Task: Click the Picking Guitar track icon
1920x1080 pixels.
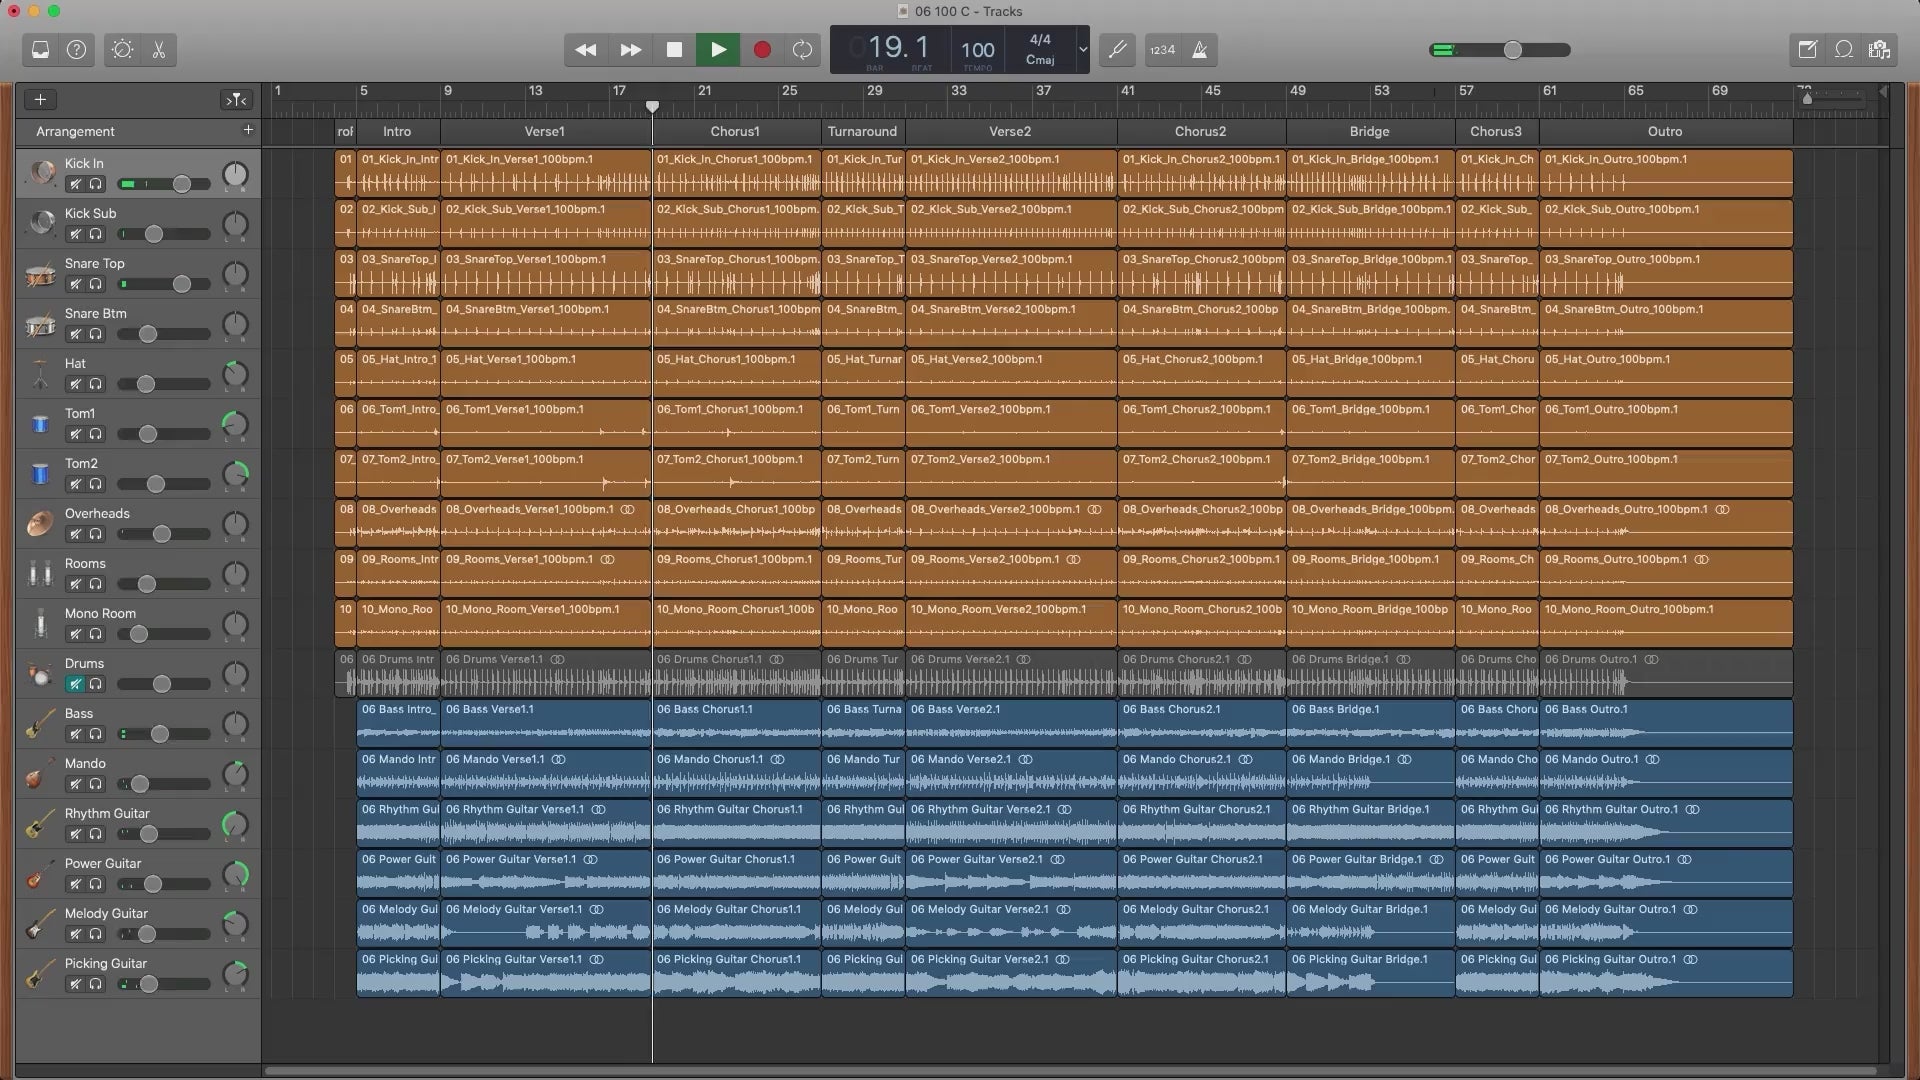Action: 41,974
